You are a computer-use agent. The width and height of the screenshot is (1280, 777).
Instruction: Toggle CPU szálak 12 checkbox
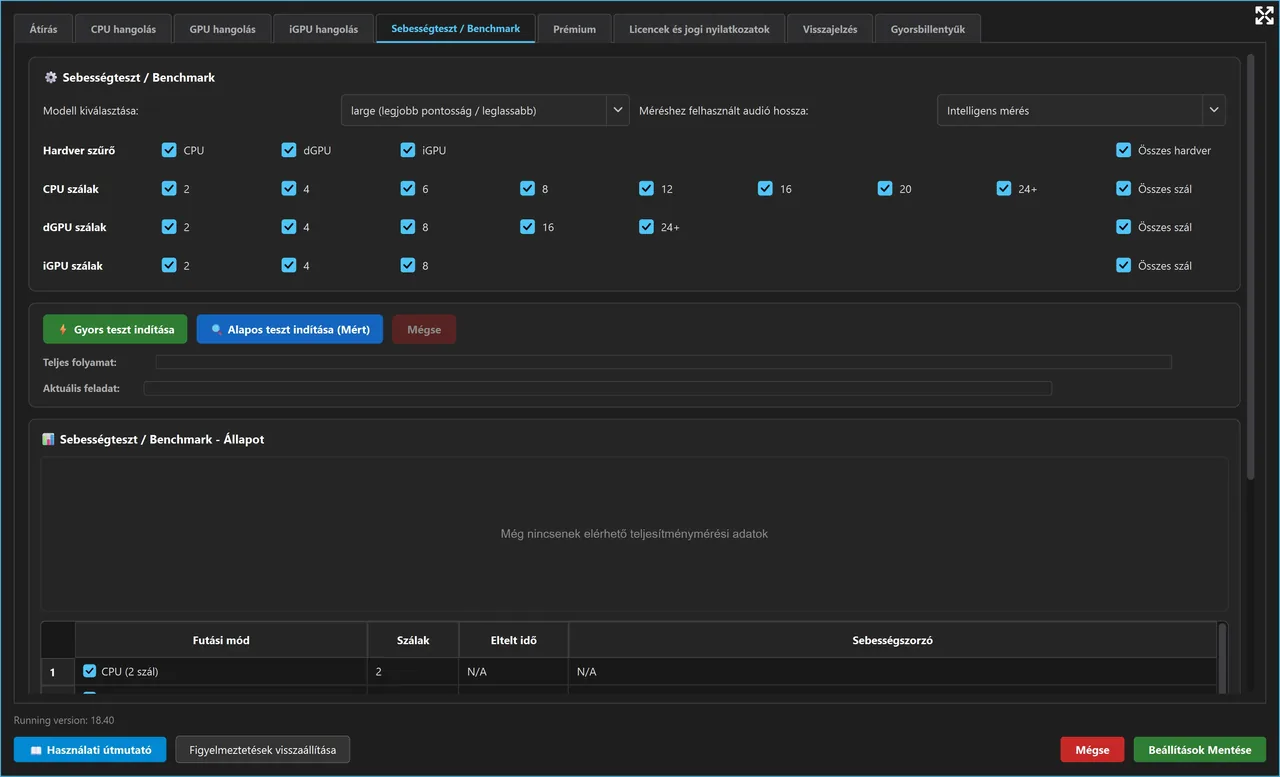pyautogui.click(x=646, y=188)
